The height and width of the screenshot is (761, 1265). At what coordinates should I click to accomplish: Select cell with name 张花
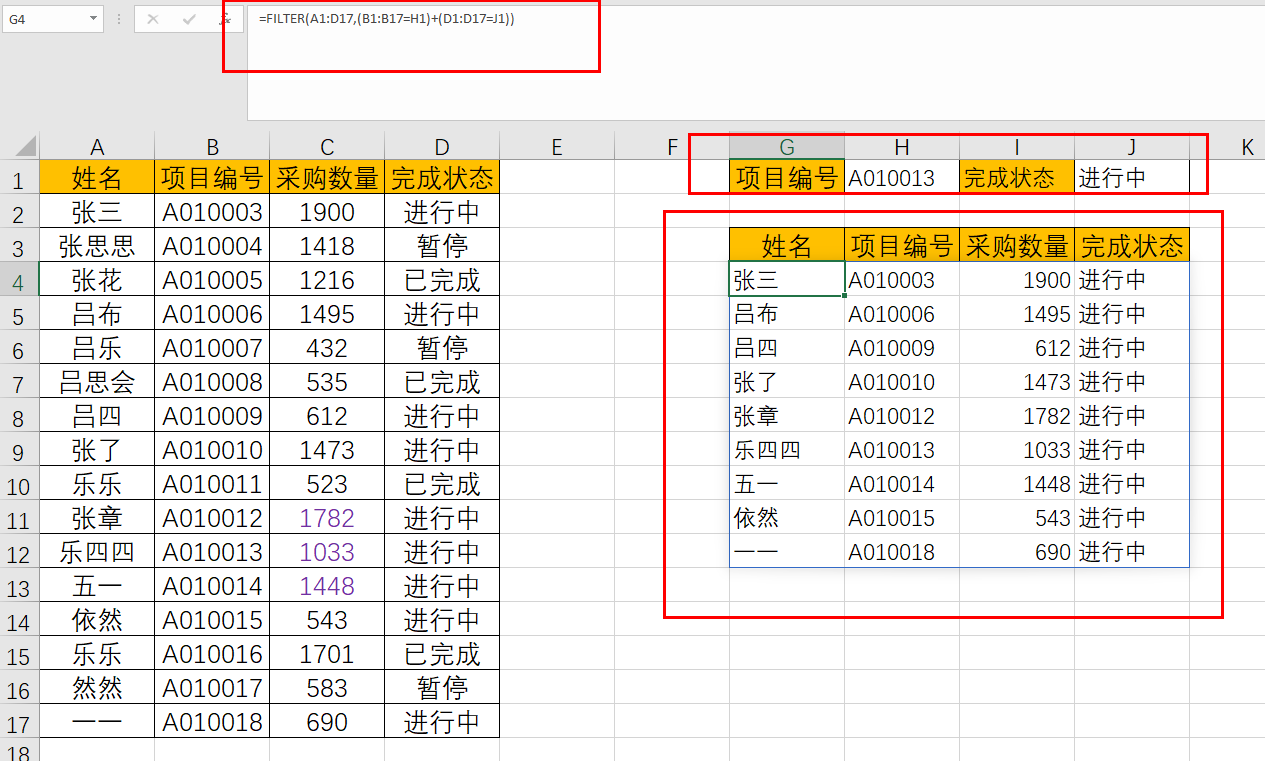point(97,280)
